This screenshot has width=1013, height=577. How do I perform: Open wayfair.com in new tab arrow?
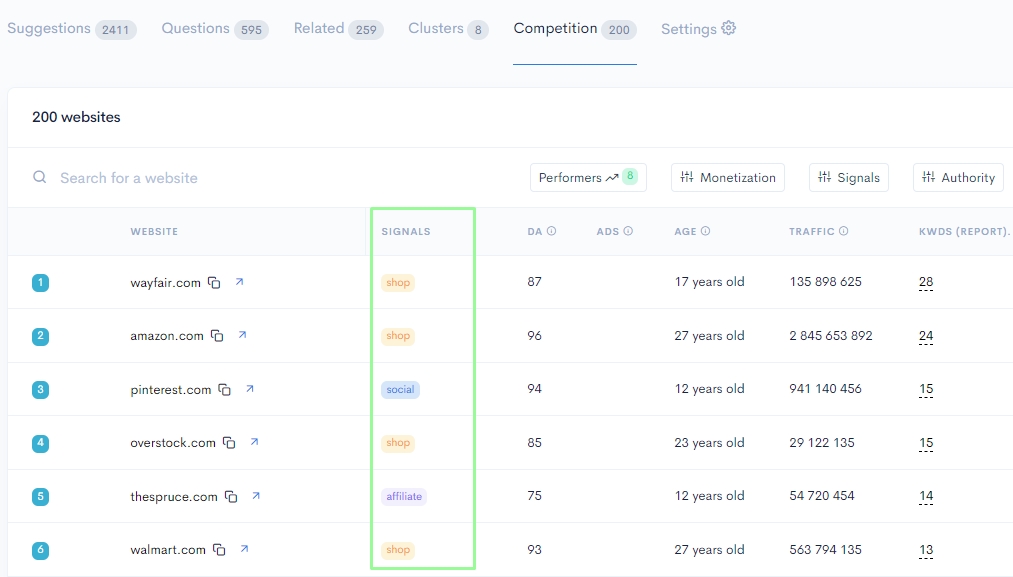pyautogui.click(x=239, y=282)
